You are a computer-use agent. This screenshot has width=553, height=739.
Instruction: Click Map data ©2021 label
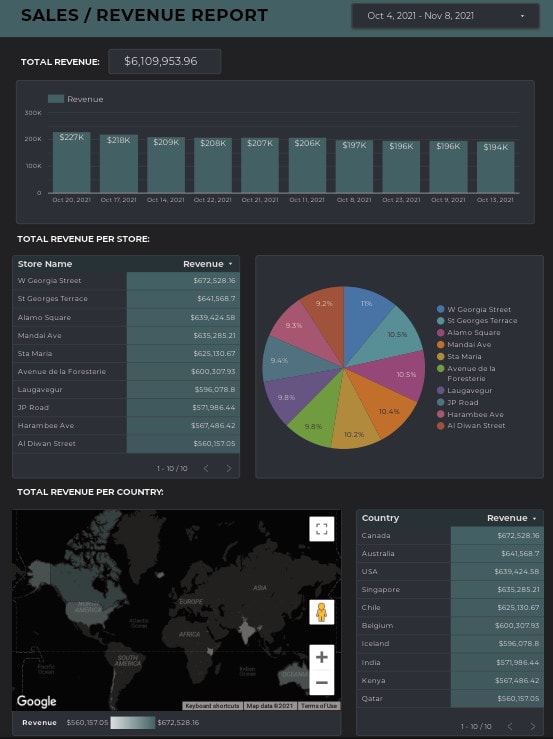click(270, 706)
